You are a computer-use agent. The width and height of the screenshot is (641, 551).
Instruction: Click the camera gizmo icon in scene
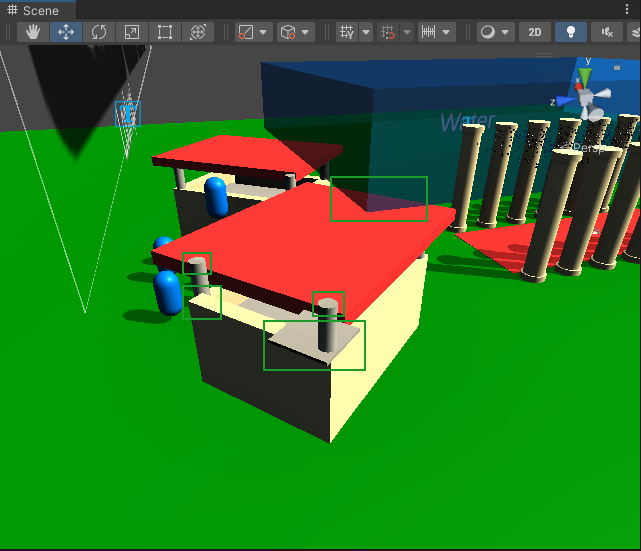tap(127, 115)
